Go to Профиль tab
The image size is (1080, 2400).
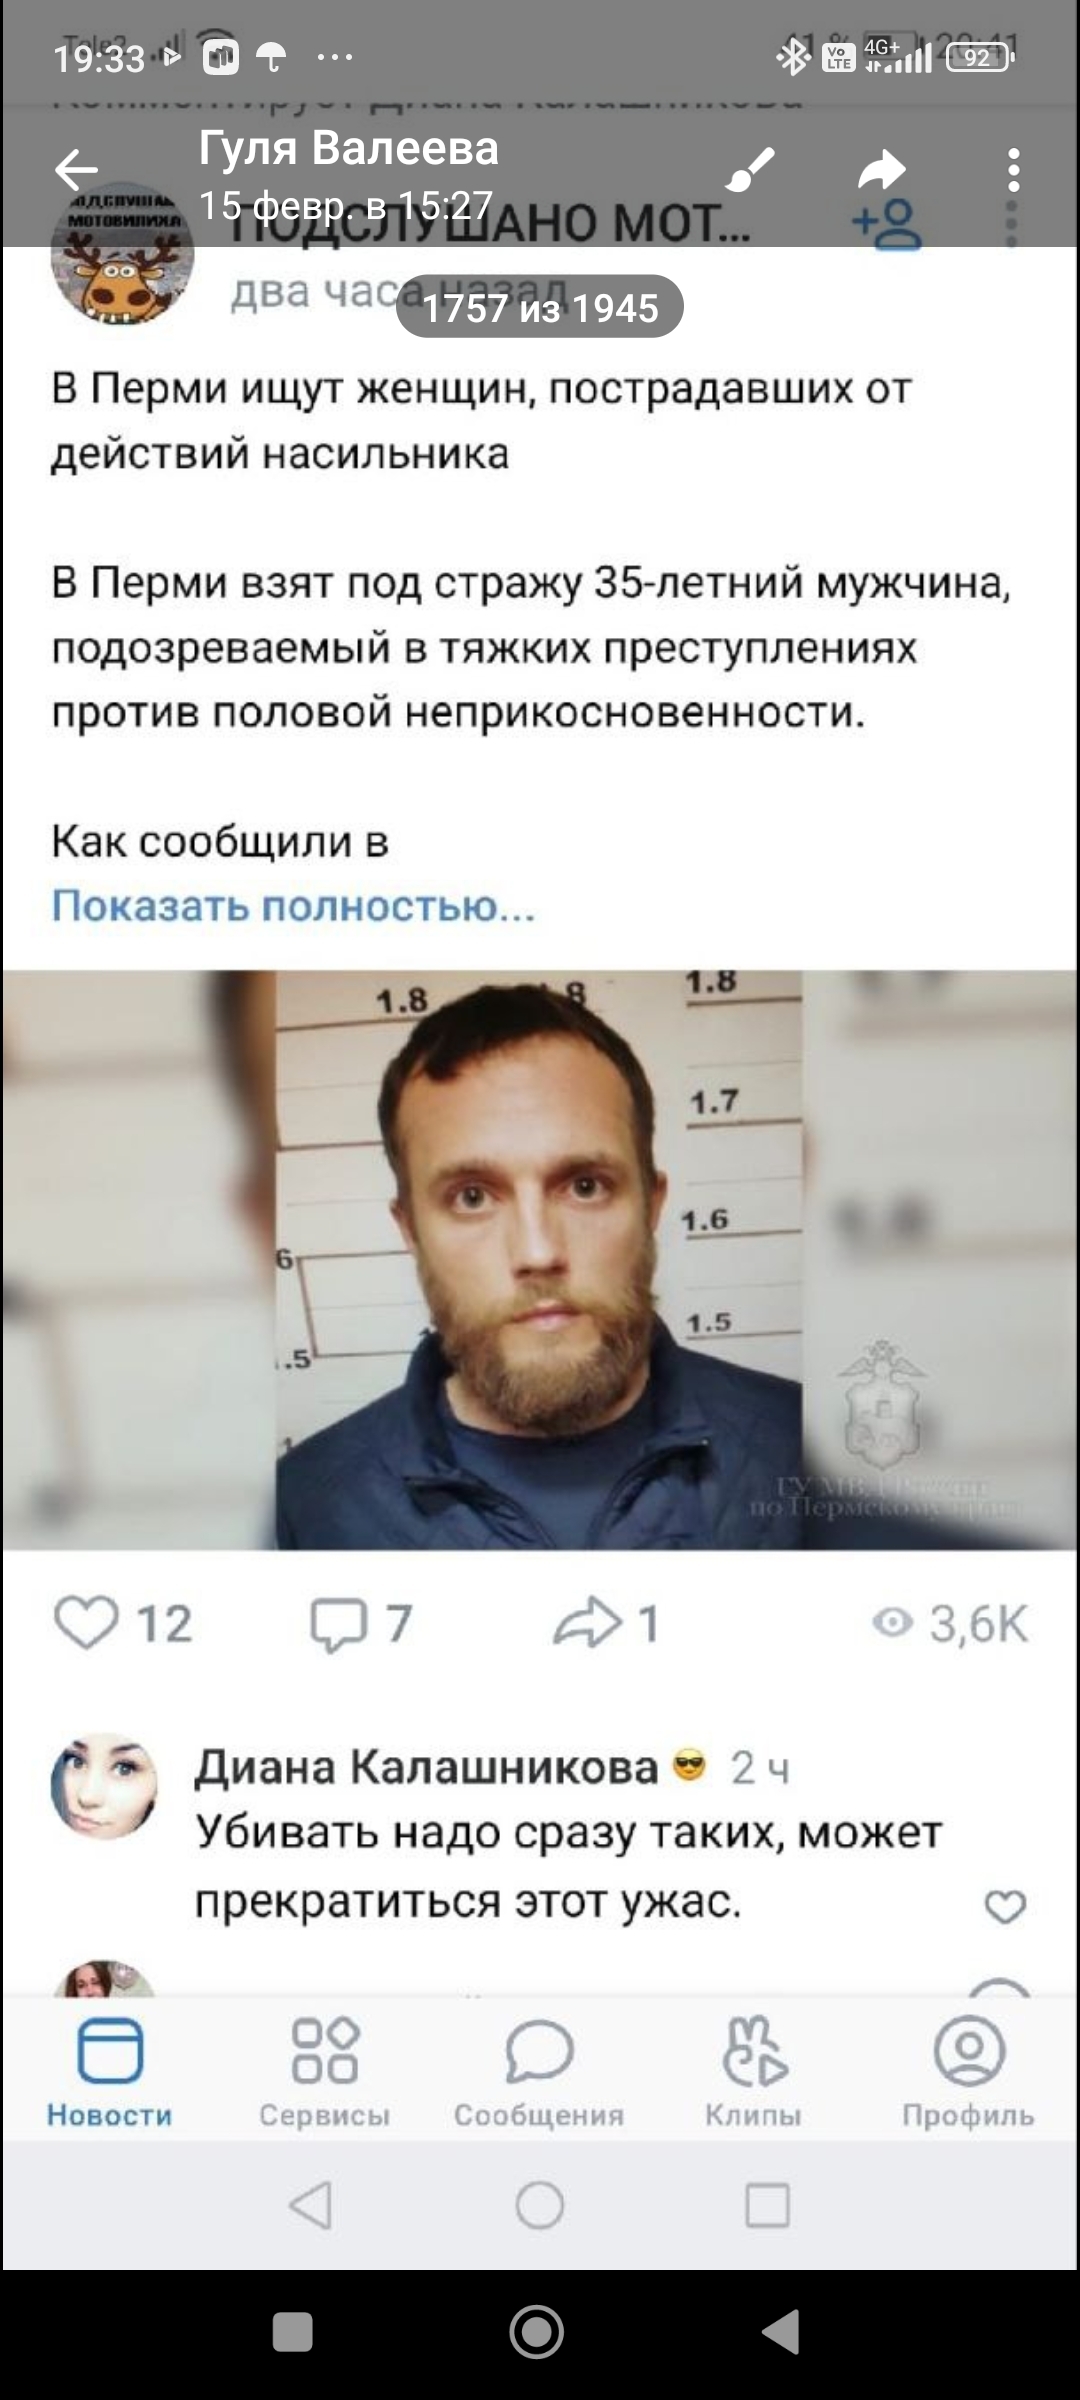click(968, 2071)
